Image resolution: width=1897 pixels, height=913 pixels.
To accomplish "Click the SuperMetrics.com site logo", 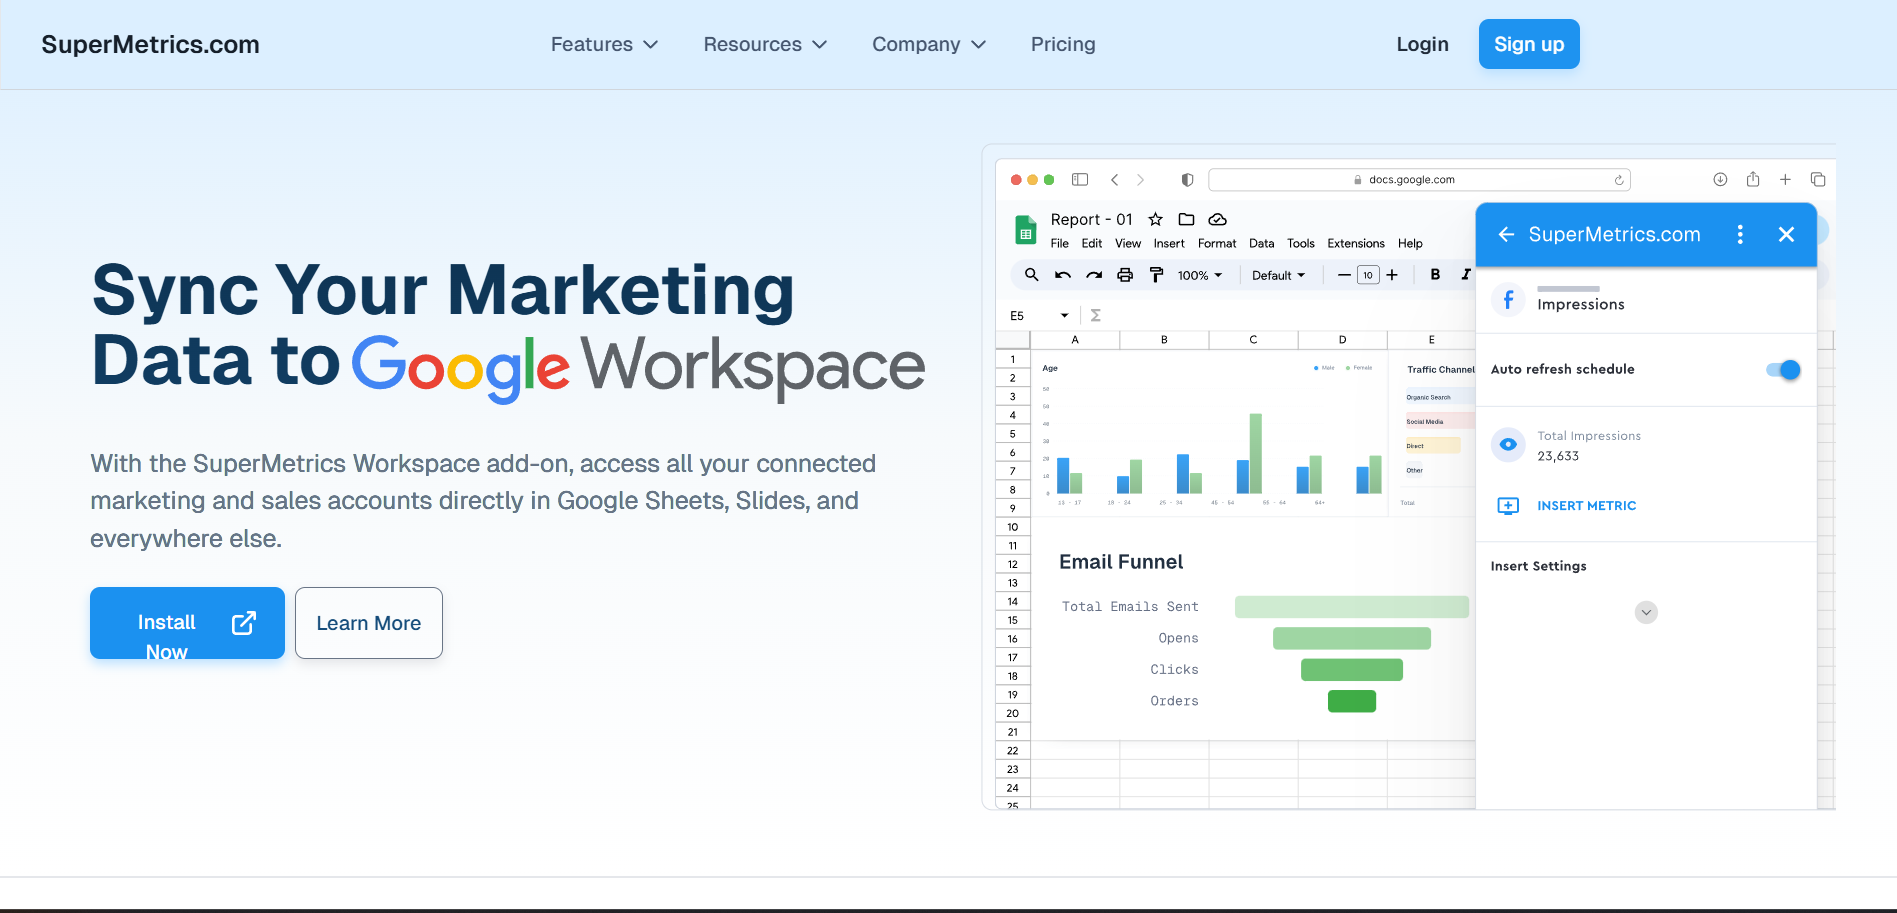I will [x=150, y=44].
